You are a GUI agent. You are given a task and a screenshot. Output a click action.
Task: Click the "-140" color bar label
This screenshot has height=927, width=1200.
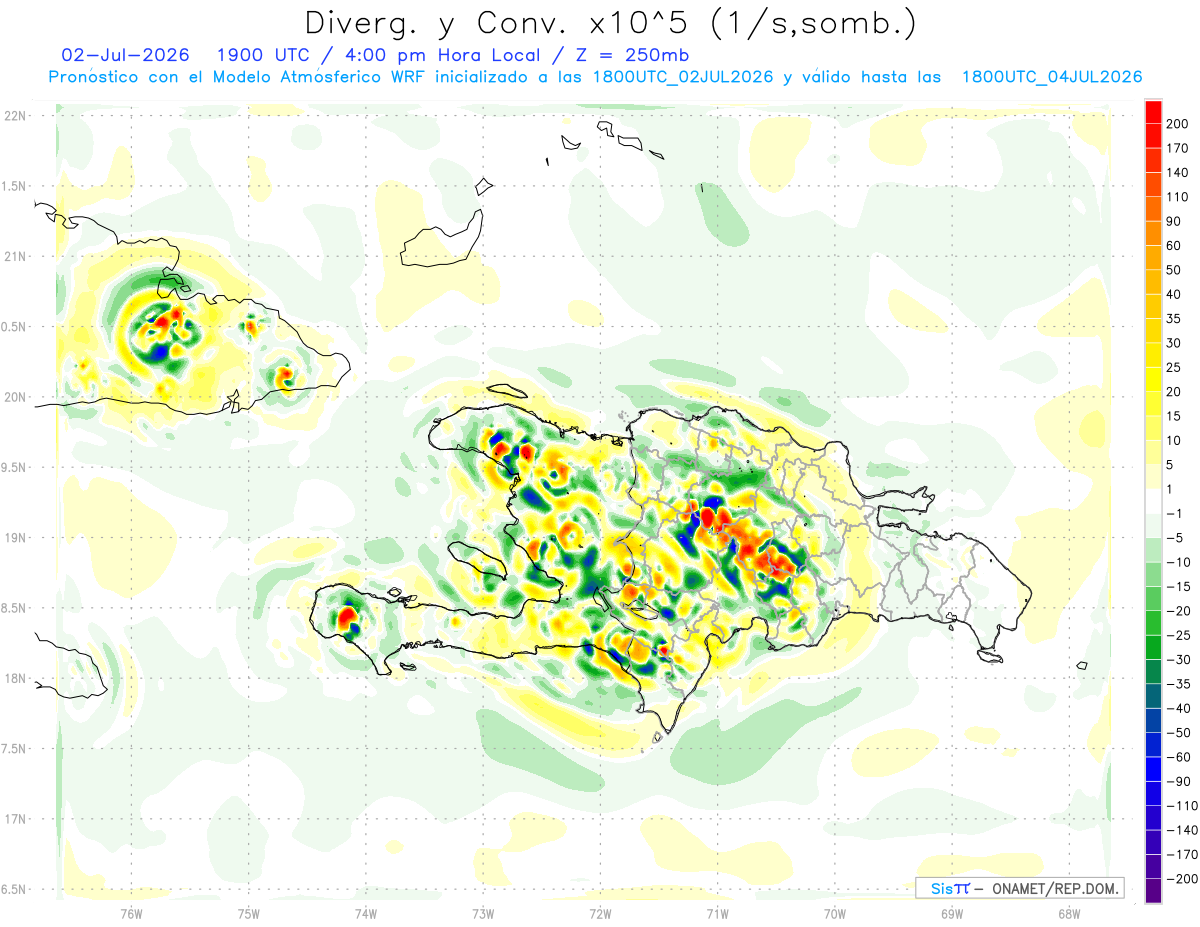1183,830
